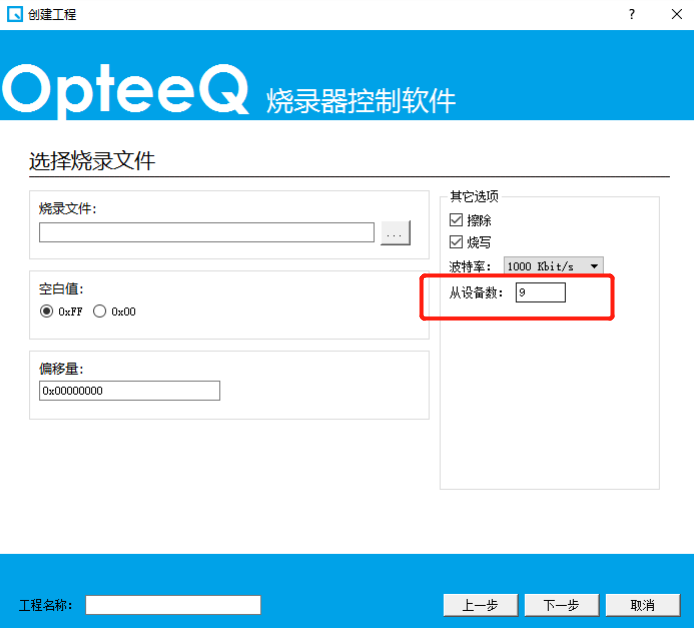Click the 创建工程 window app icon
The width and height of the screenshot is (694, 628).
(x=15, y=14)
